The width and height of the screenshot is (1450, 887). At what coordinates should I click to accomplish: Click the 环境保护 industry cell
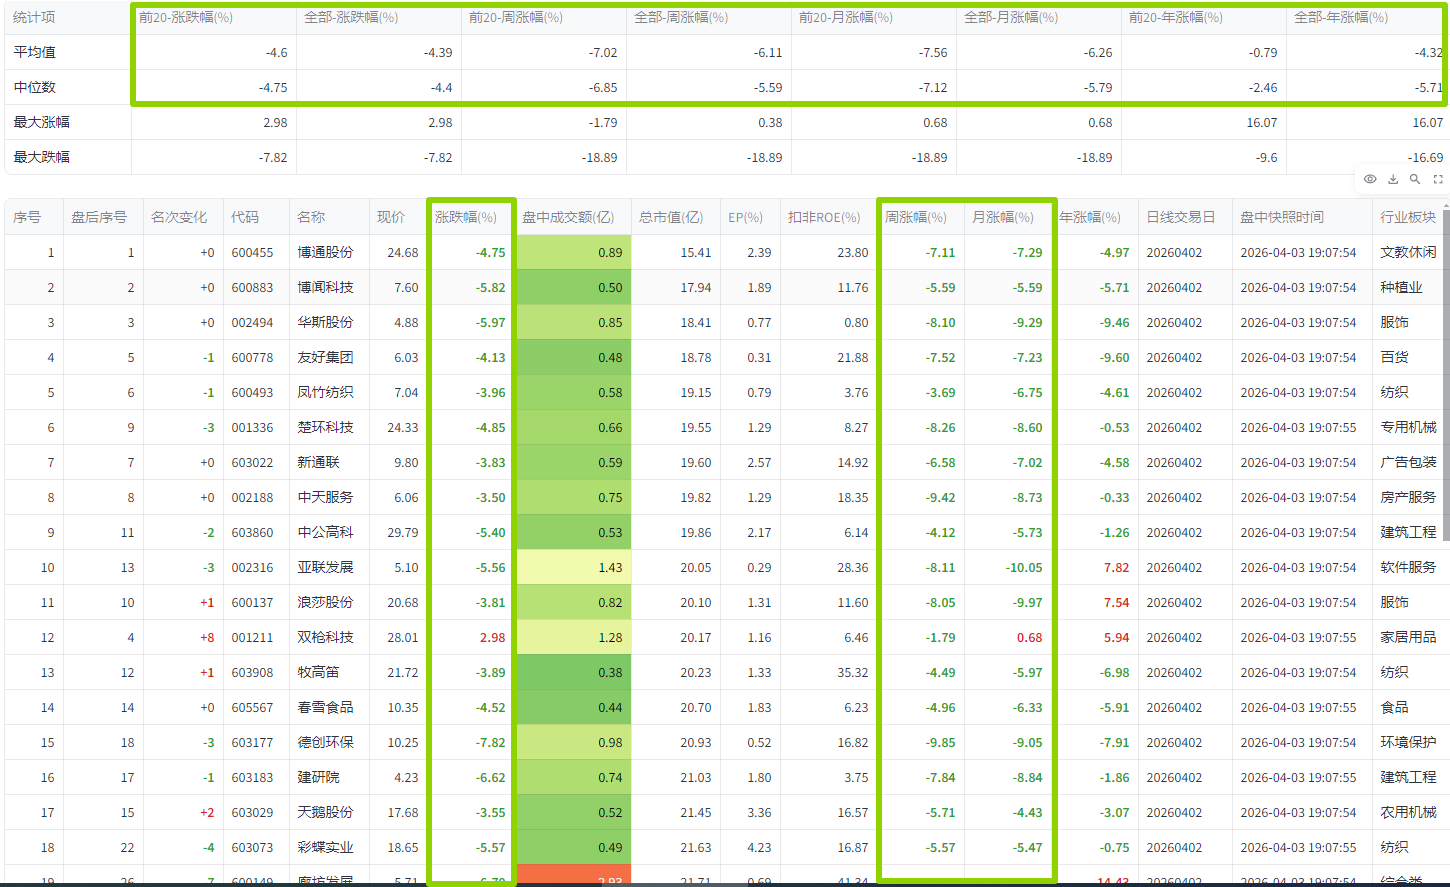1408,742
